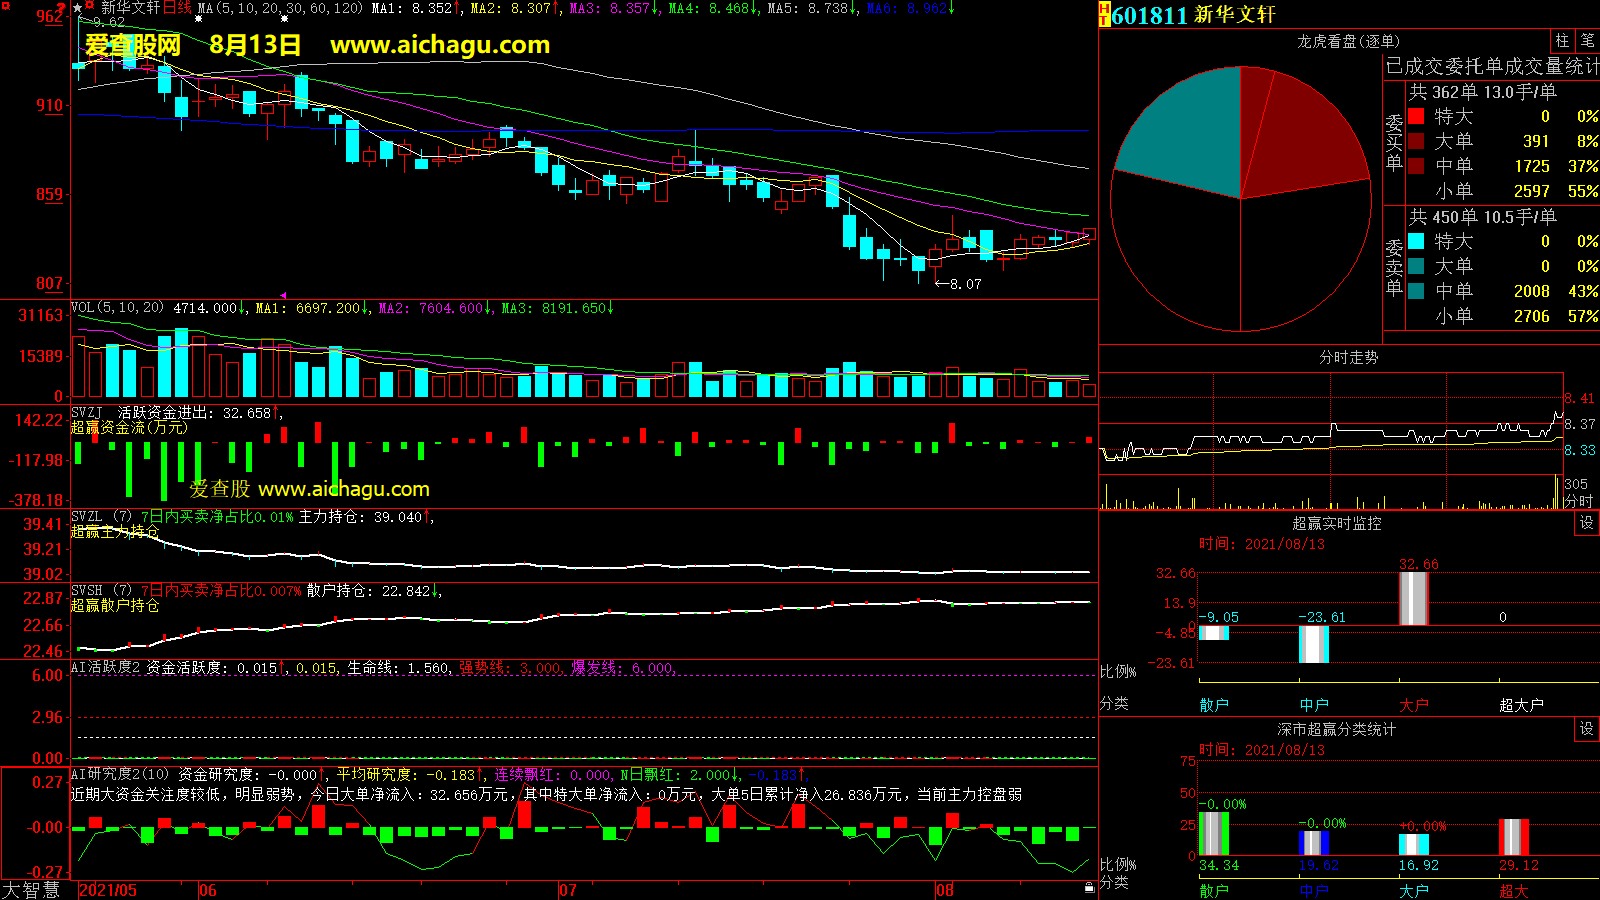
Task: Click the bright red 特大 buy order swatch
Action: (x=1416, y=116)
